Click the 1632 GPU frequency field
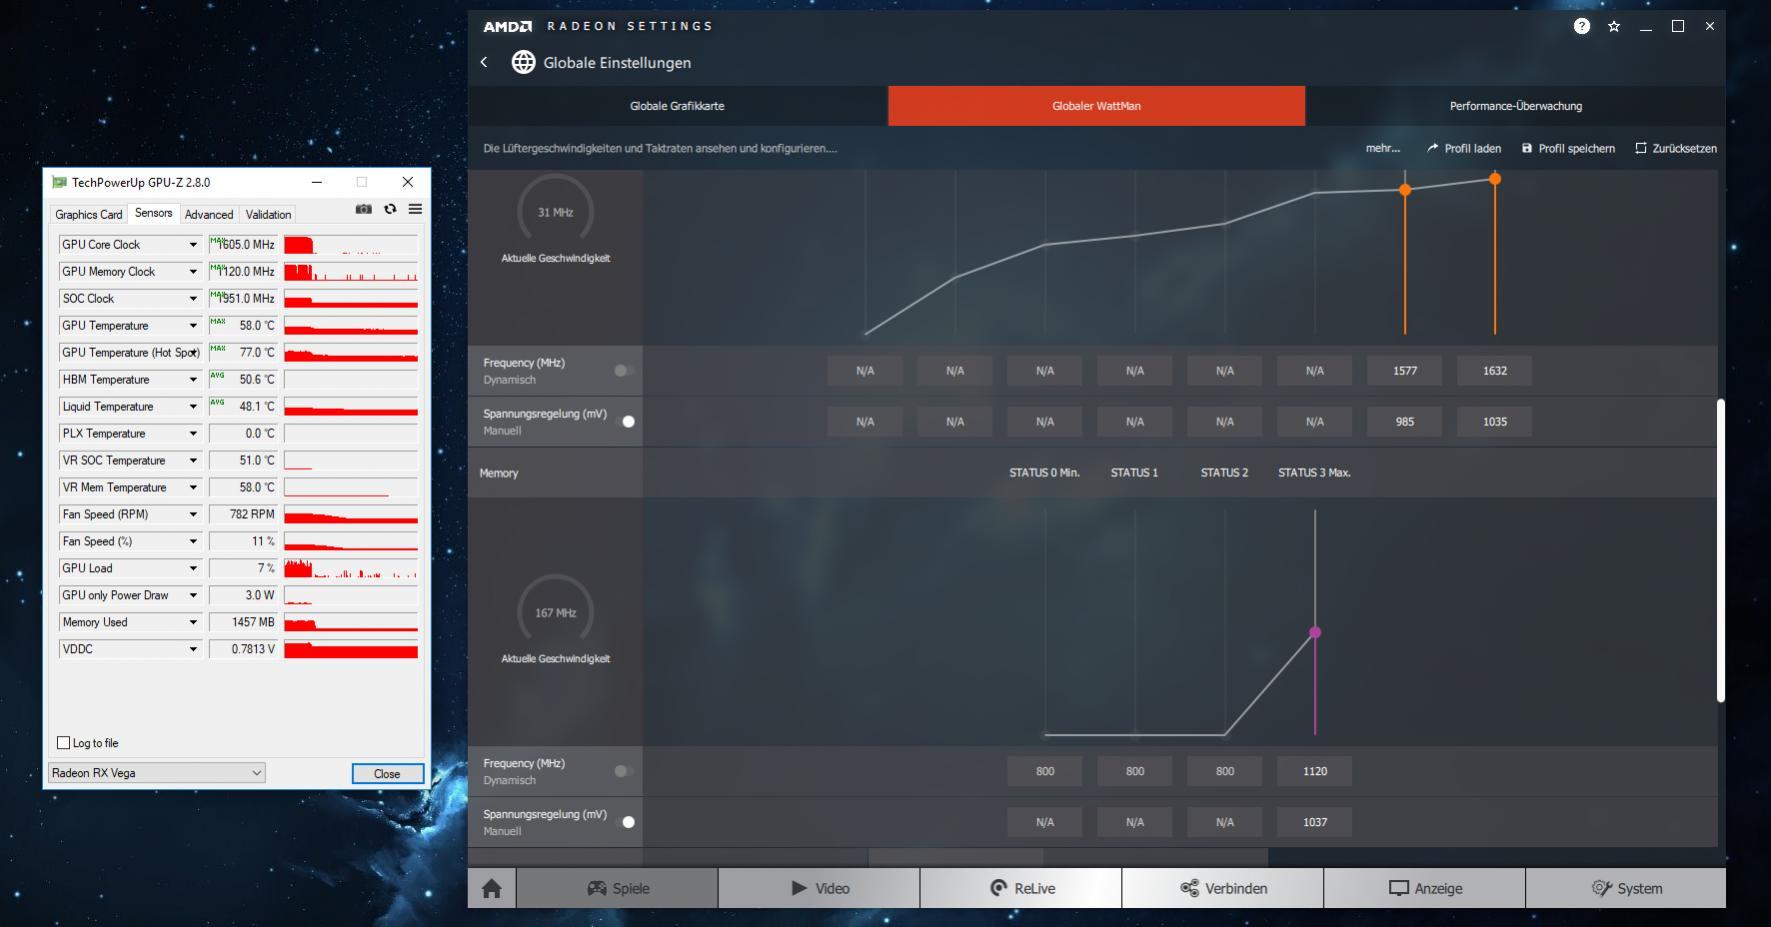1771x927 pixels. (x=1495, y=370)
